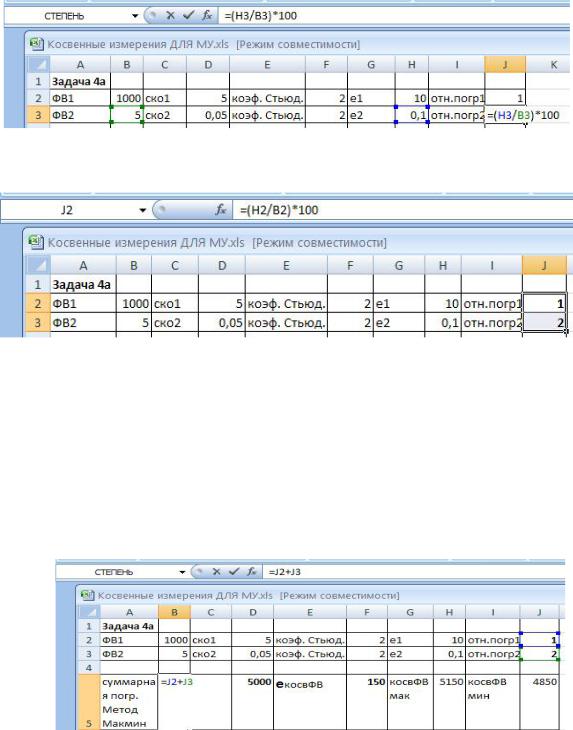Image resolution: width=573 pixels, height=730 pixels.
Task: Click selected cell J2 with bold 1, J2 name-box sheet
Action: point(544,303)
